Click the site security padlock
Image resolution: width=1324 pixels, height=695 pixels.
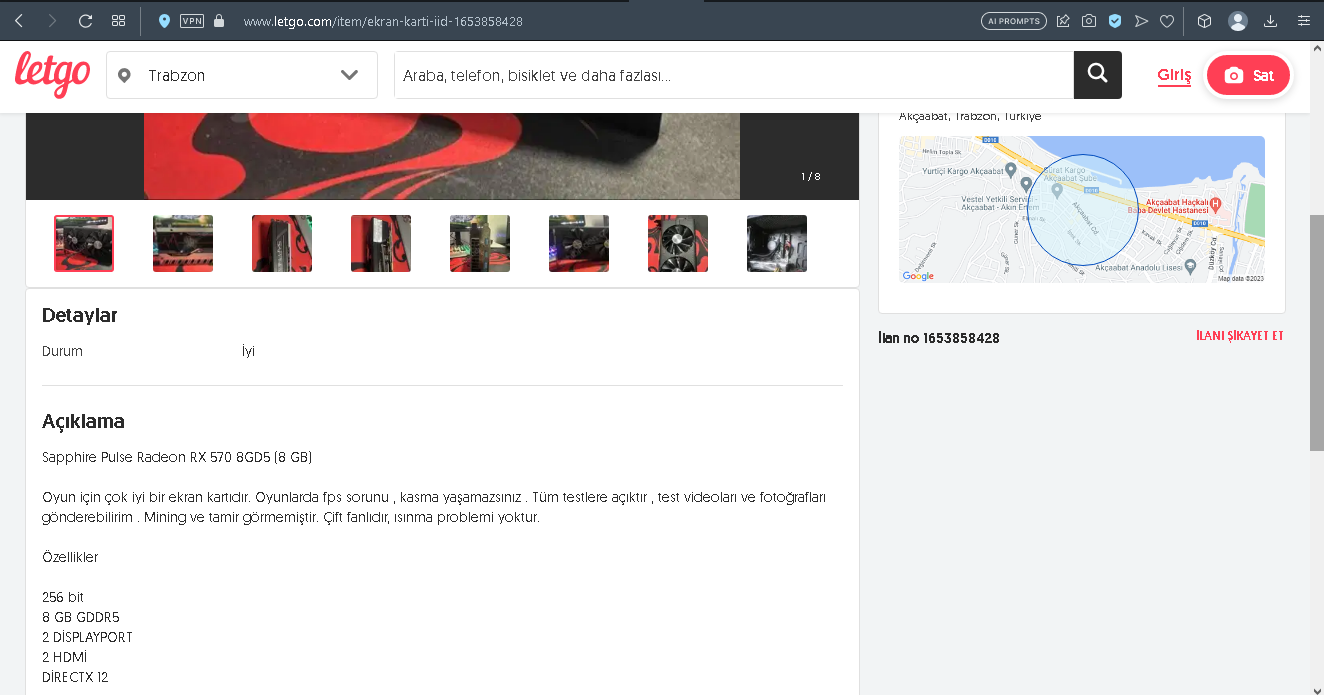(219, 20)
